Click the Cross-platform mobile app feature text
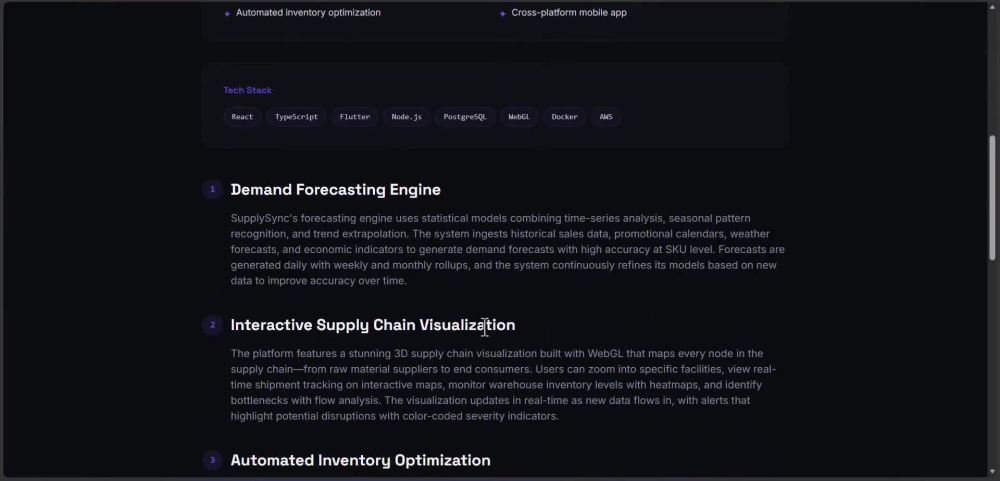 [x=569, y=13]
